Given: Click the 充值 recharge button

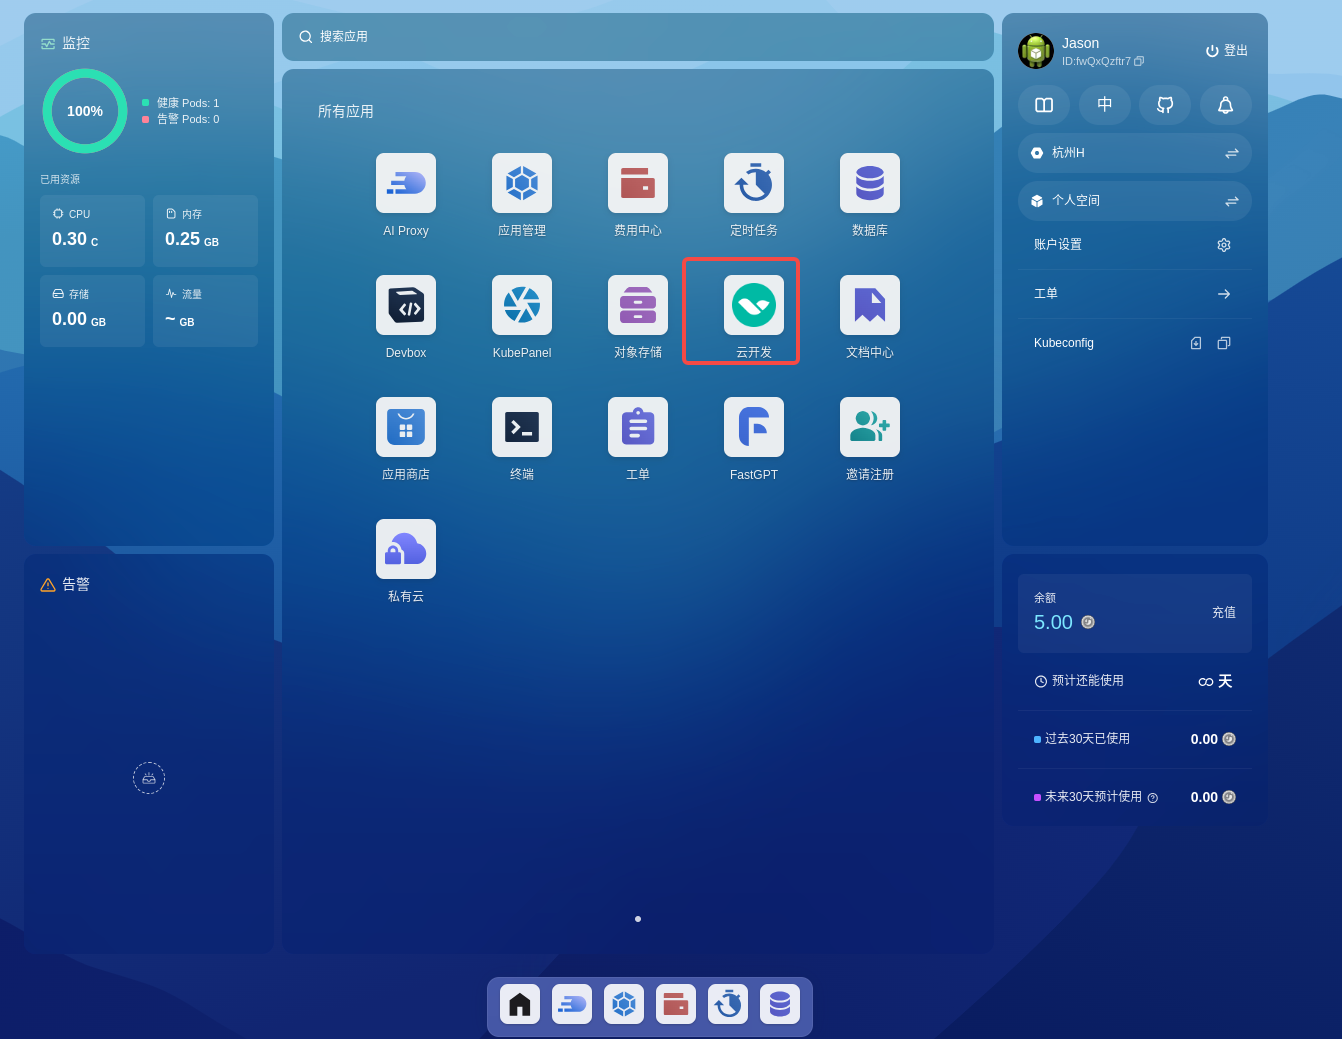Looking at the screenshot, I should [x=1223, y=612].
